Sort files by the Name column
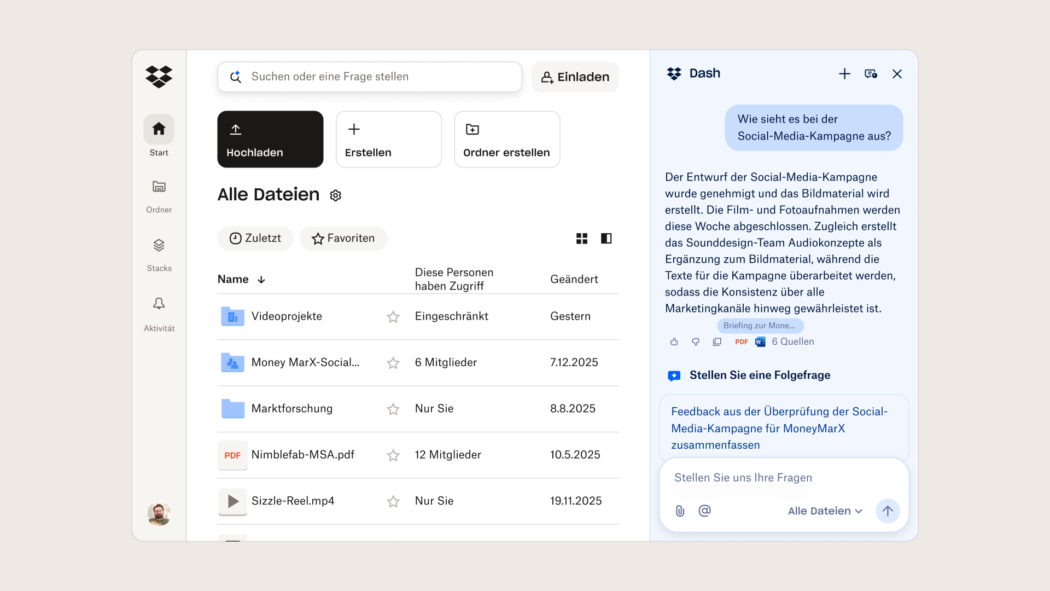This screenshot has height=591, width=1050. pos(241,280)
